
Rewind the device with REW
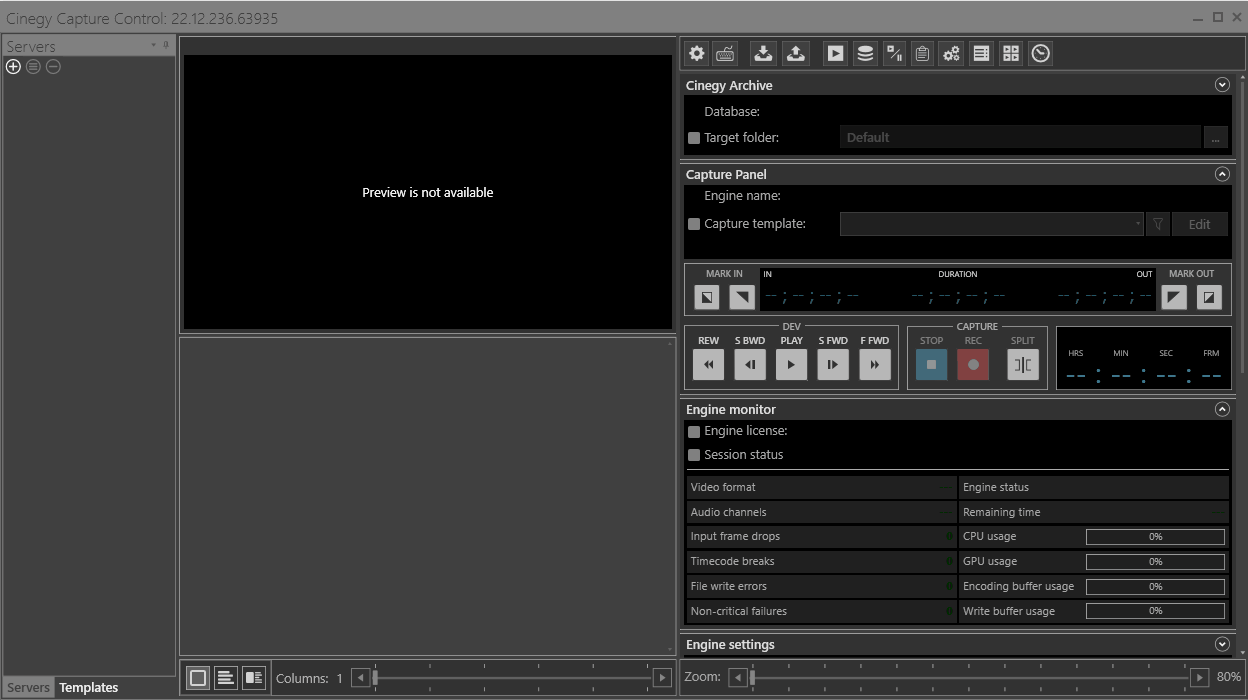[708, 365]
